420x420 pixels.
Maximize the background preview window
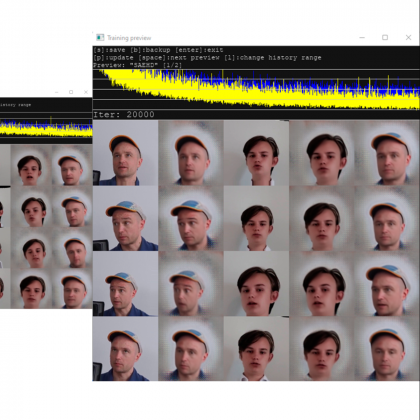(x=71, y=92)
